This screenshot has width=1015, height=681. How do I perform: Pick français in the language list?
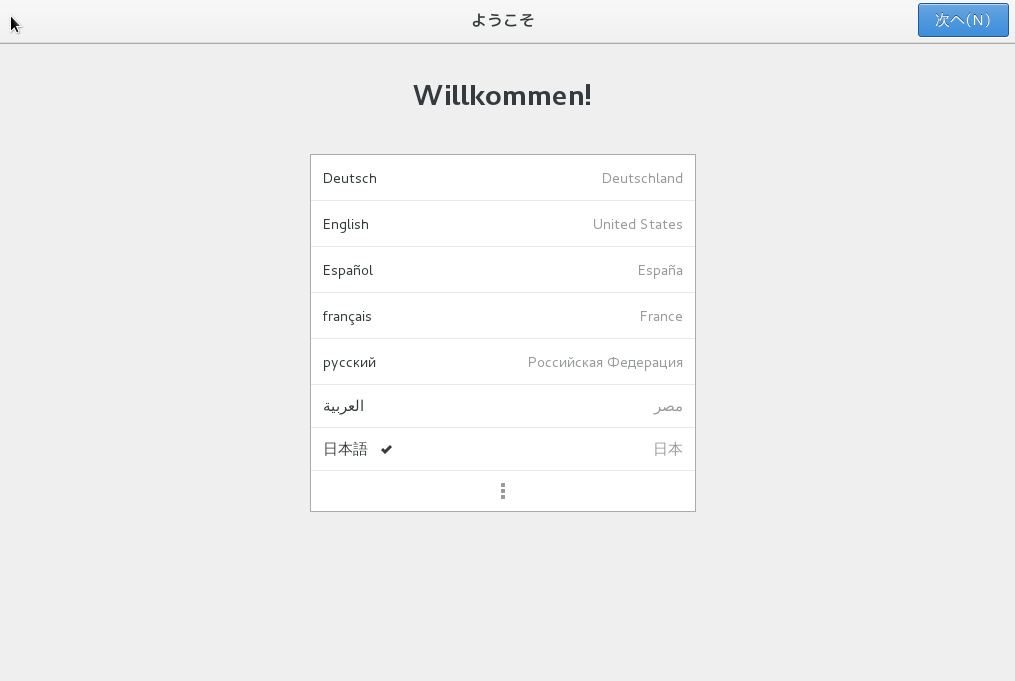coord(503,316)
